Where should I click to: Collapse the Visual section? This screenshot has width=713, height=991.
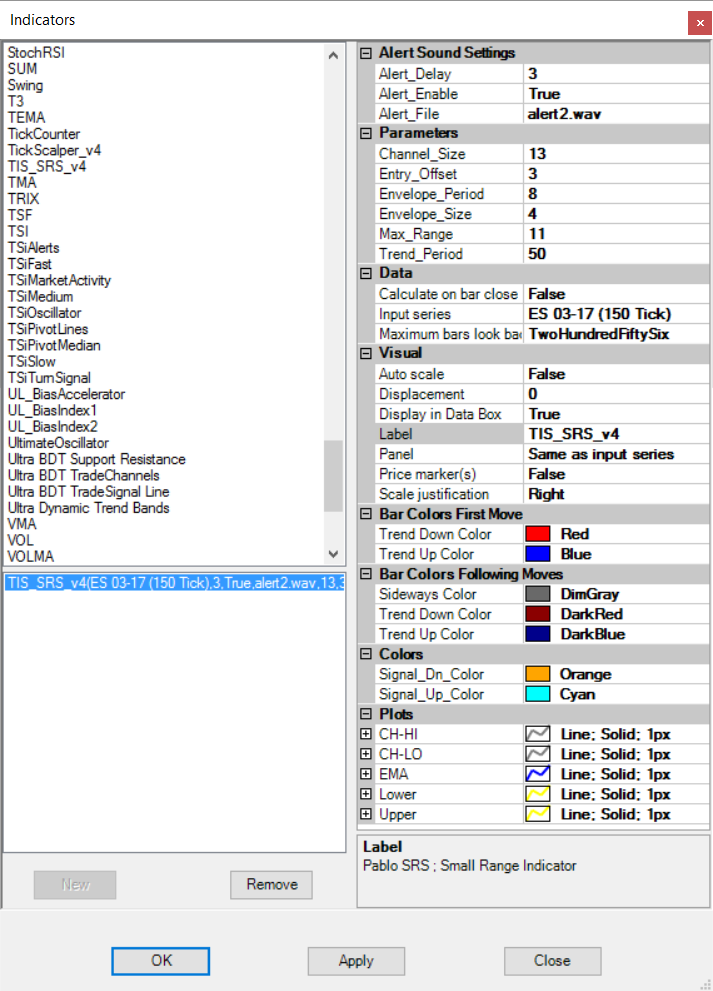pyautogui.click(x=366, y=353)
